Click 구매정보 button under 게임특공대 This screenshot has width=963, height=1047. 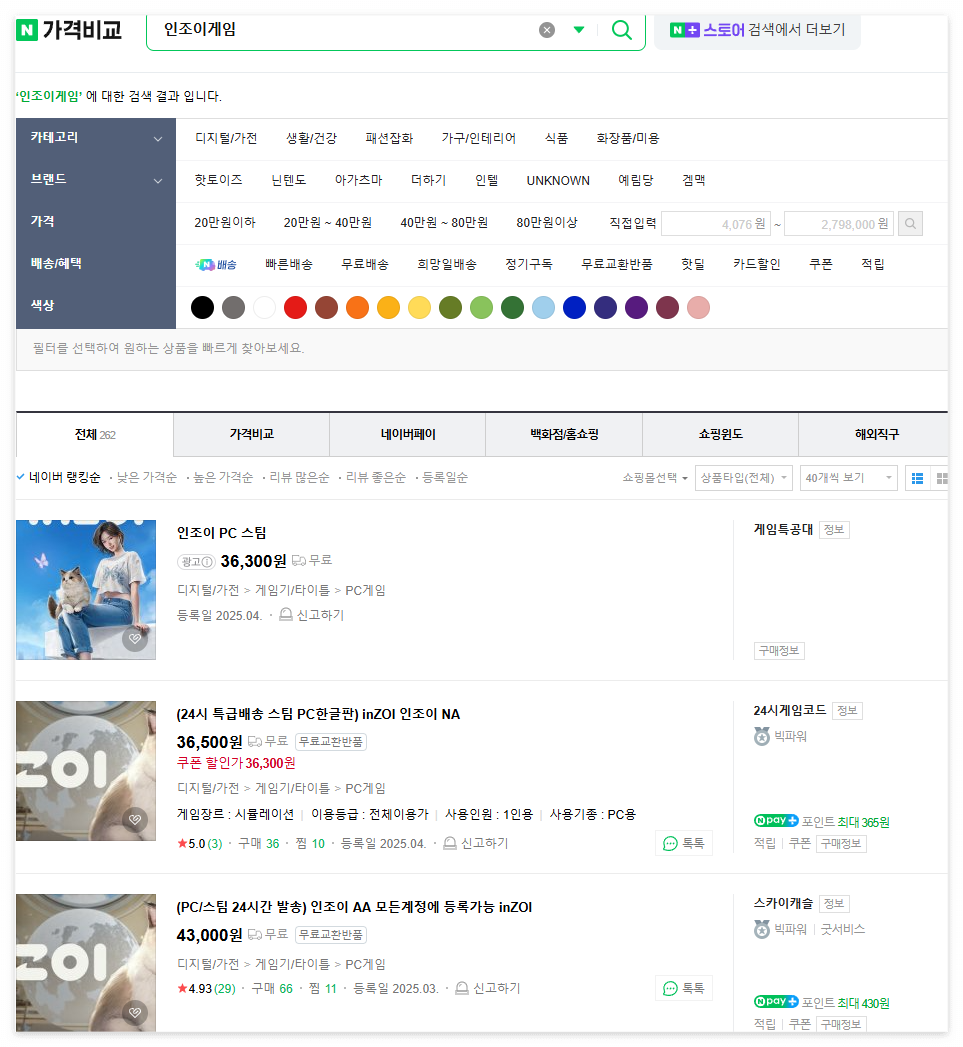(x=779, y=651)
